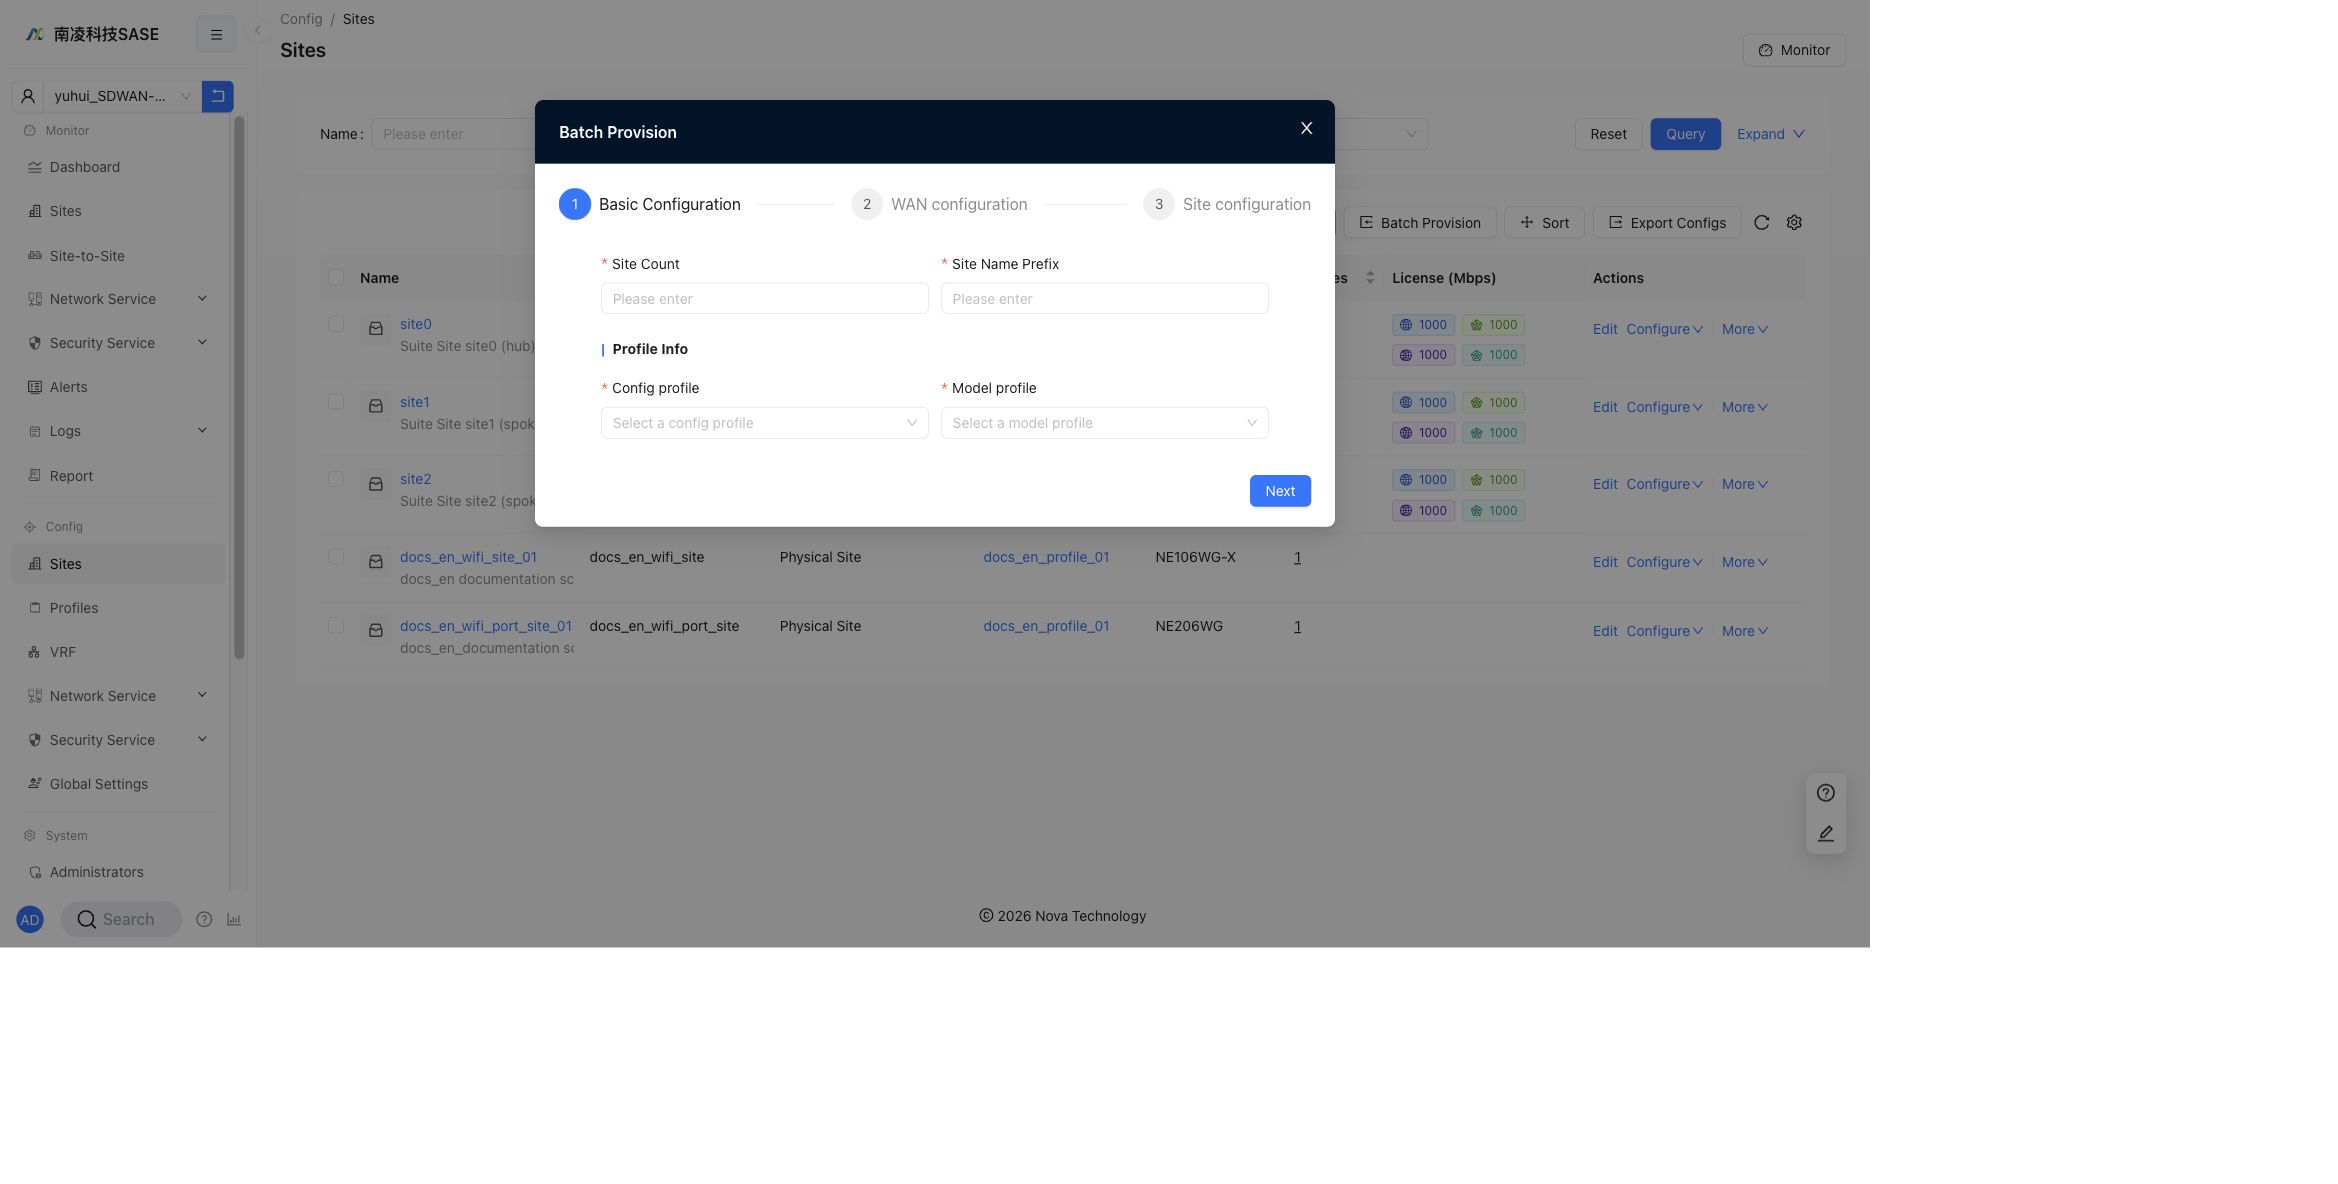This screenshot has height=1184, width=2338.
Task: Click the Search box in the sidebar footer
Action: point(121,920)
